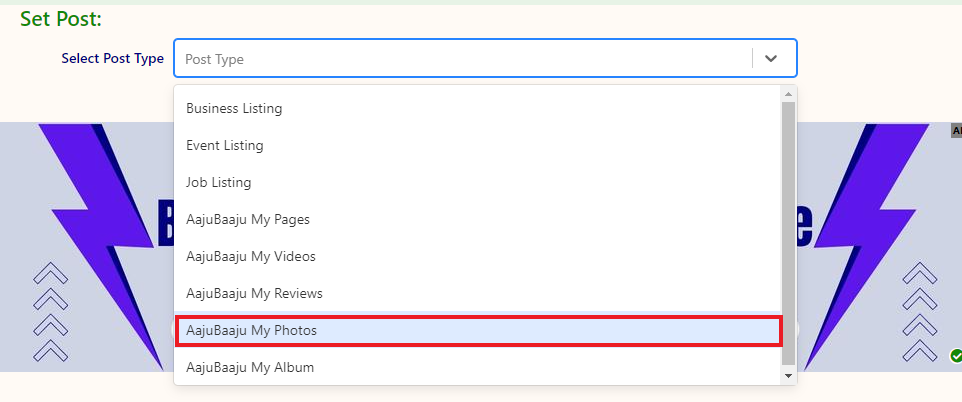The width and height of the screenshot is (962, 402).
Task: Pick the highlighted AajuBaaju My Photos option
Action: click(251, 330)
